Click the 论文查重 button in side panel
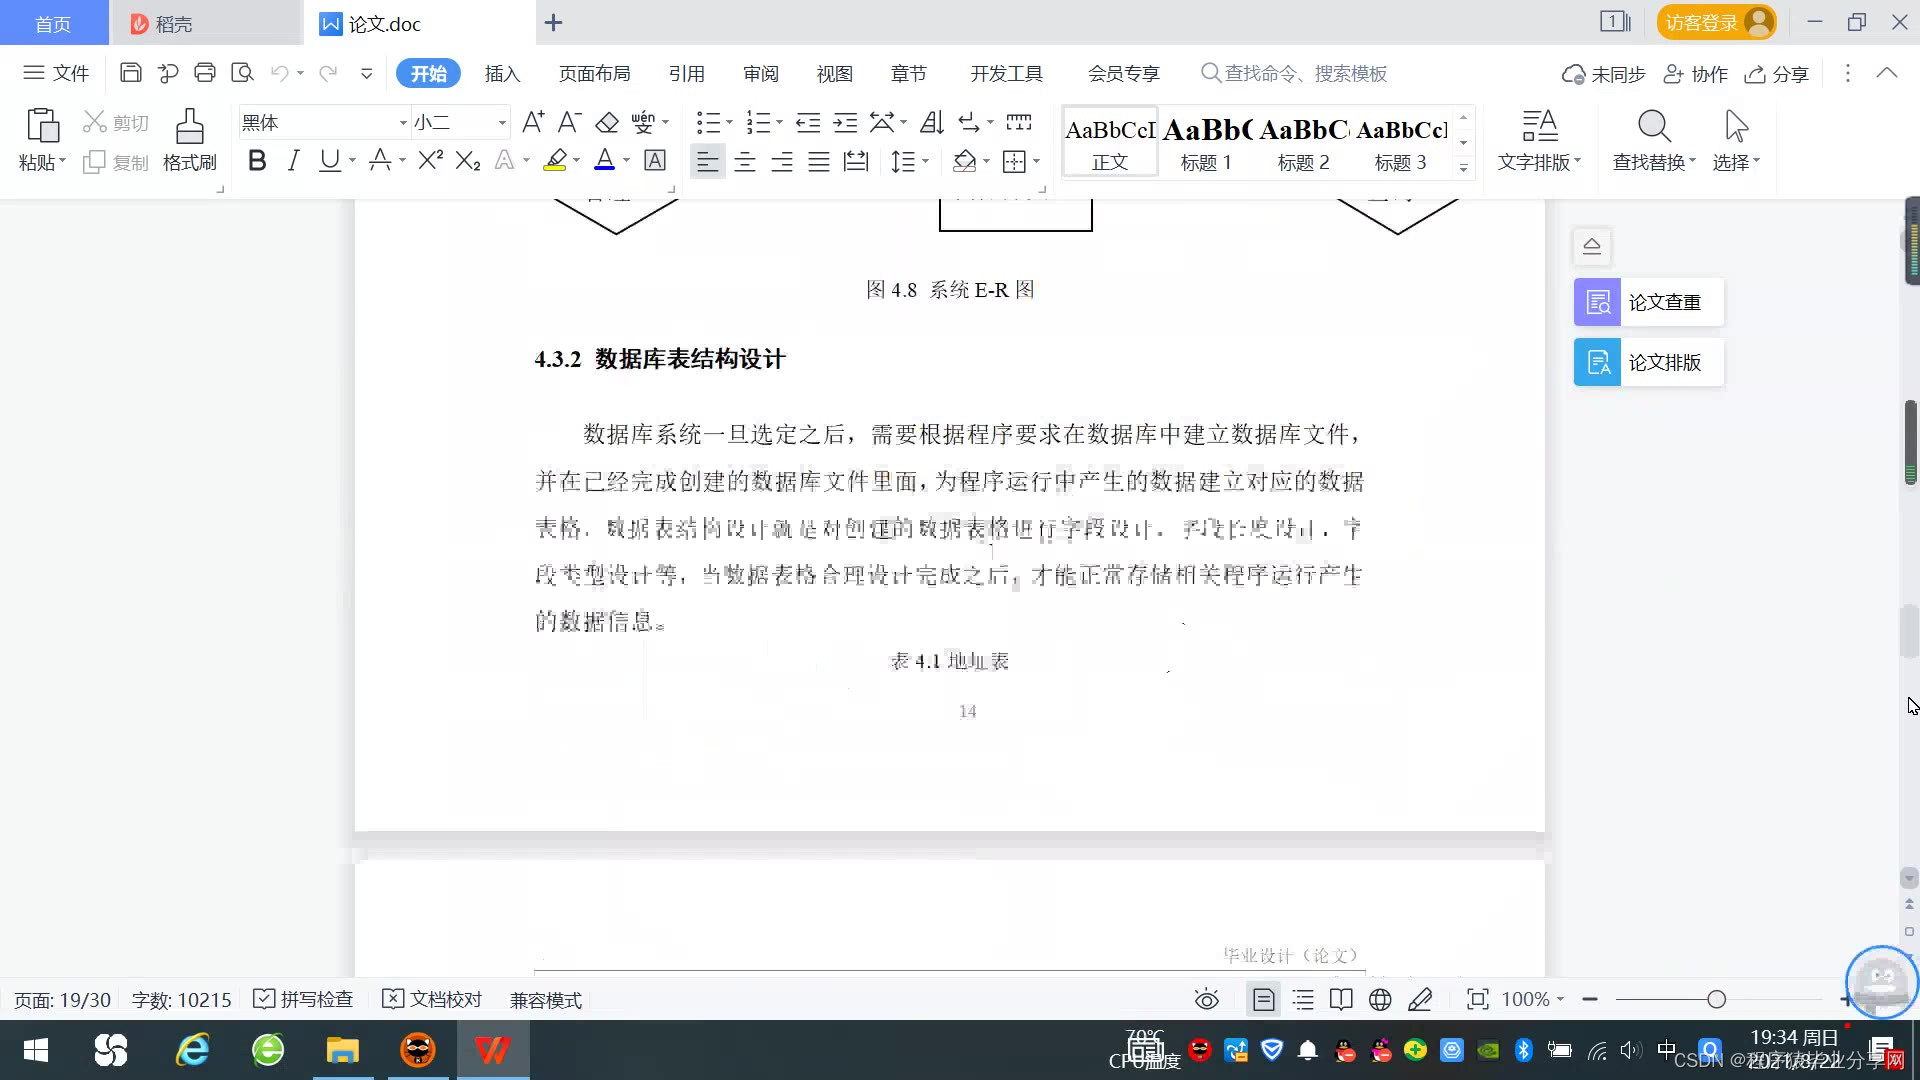The width and height of the screenshot is (1920, 1080). (x=1648, y=302)
